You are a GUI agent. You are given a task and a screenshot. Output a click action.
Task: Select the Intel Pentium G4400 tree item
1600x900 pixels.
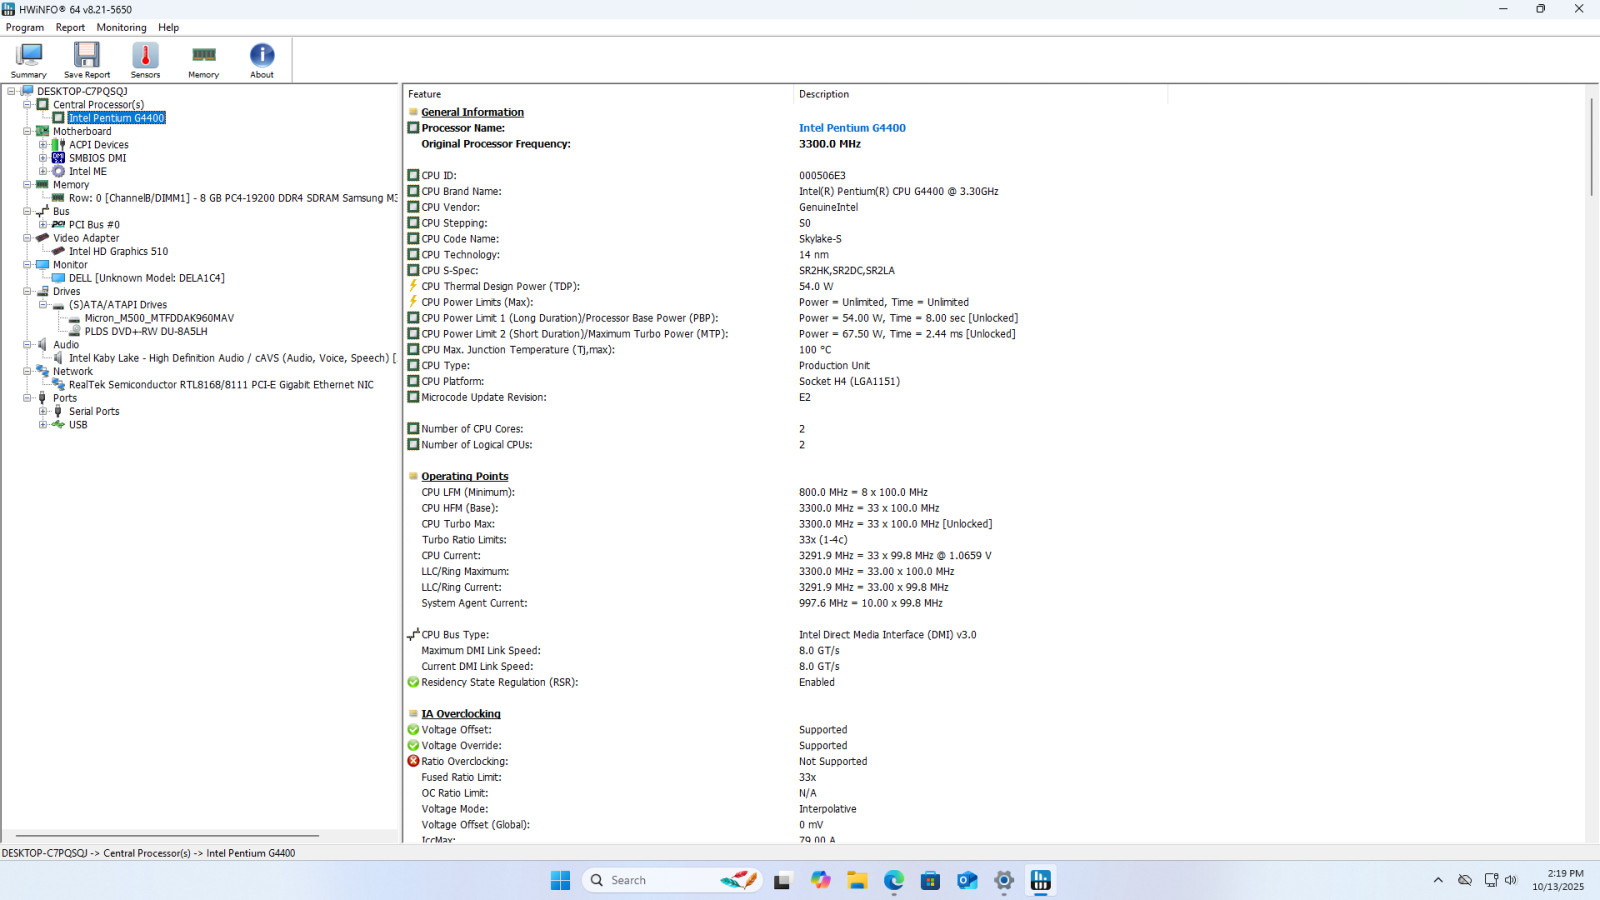tap(117, 118)
